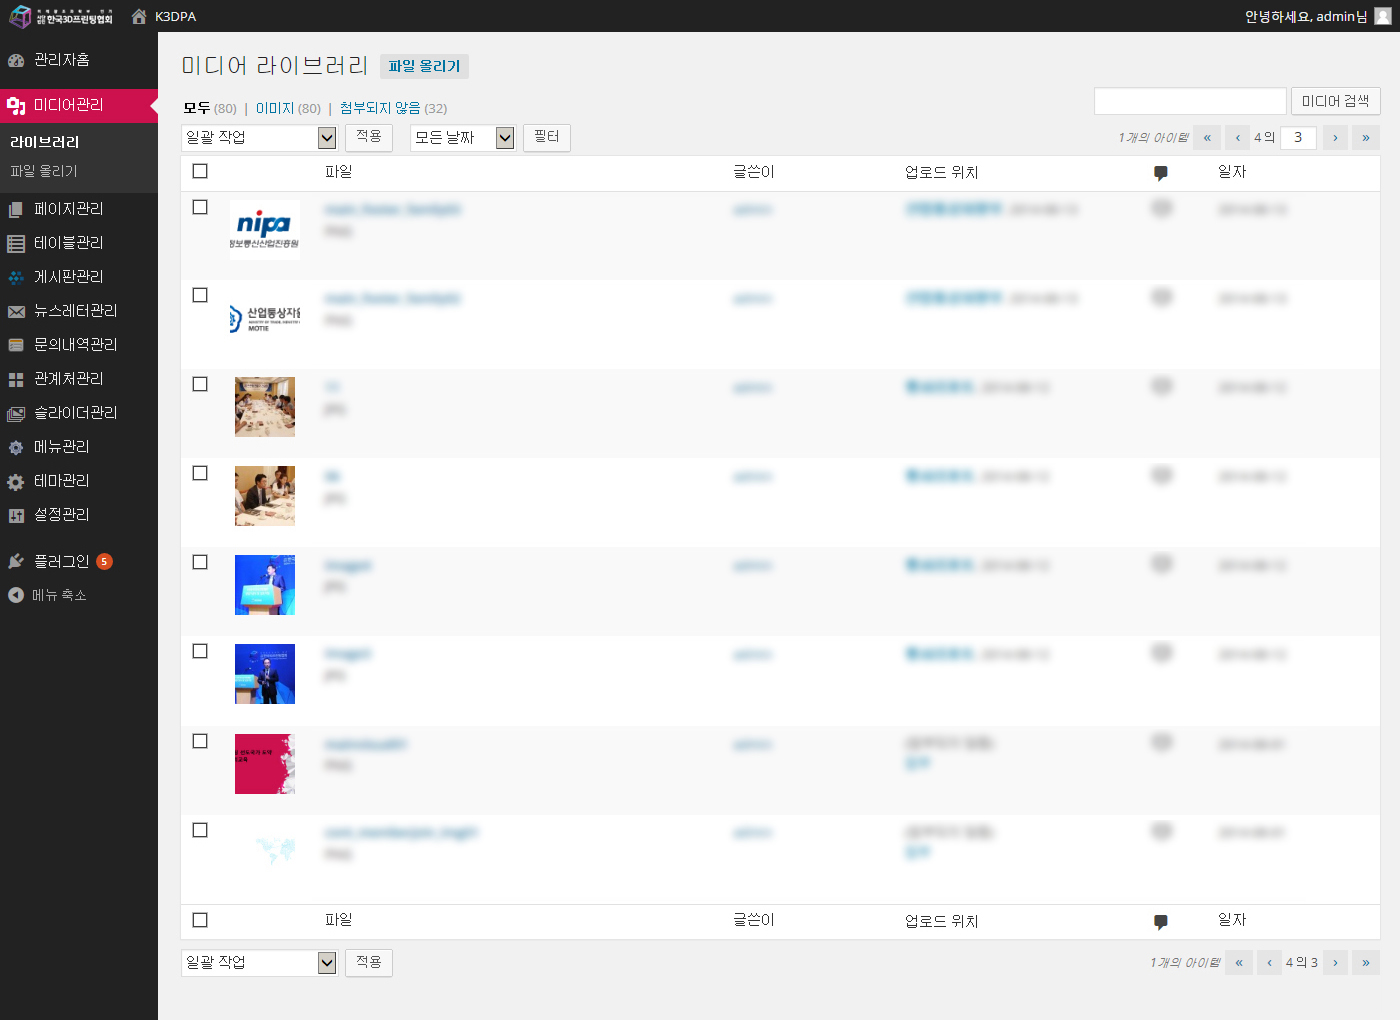The image size is (1400, 1020).
Task: Click the home icon next to K3DPA
Action: pyautogui.click(x=139, y=16)
